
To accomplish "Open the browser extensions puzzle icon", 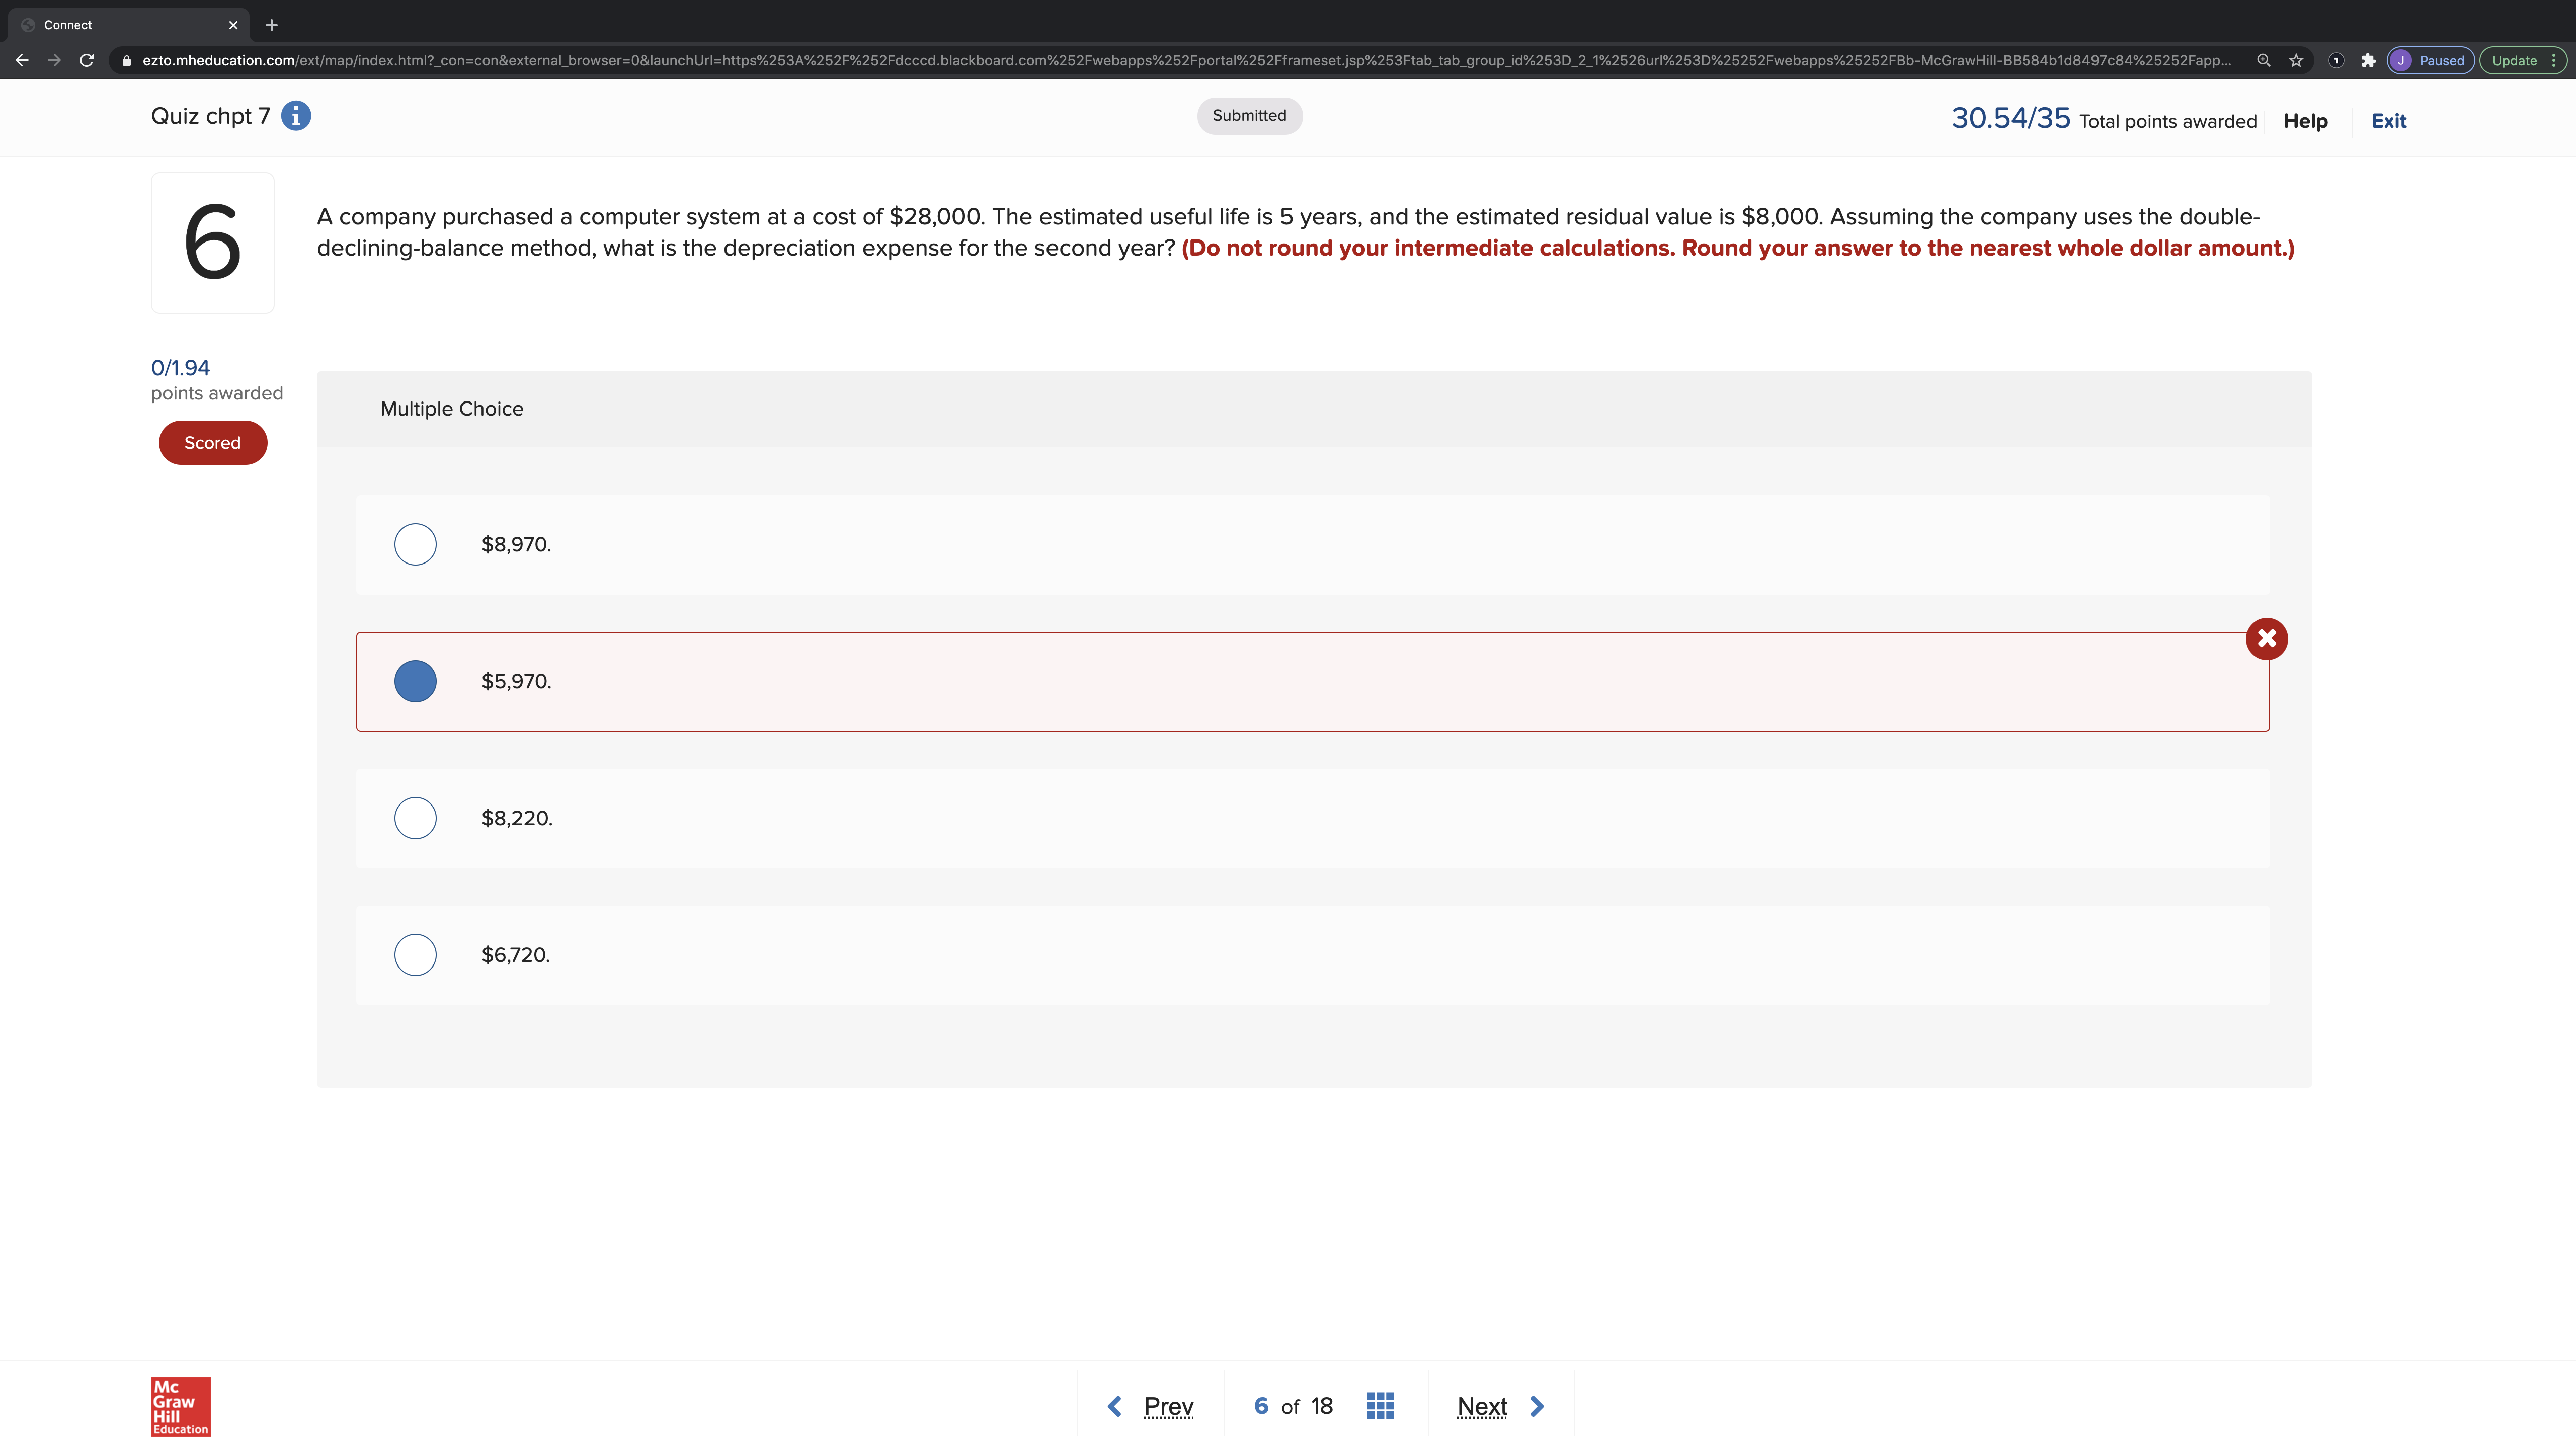I will pos(2368,61).
